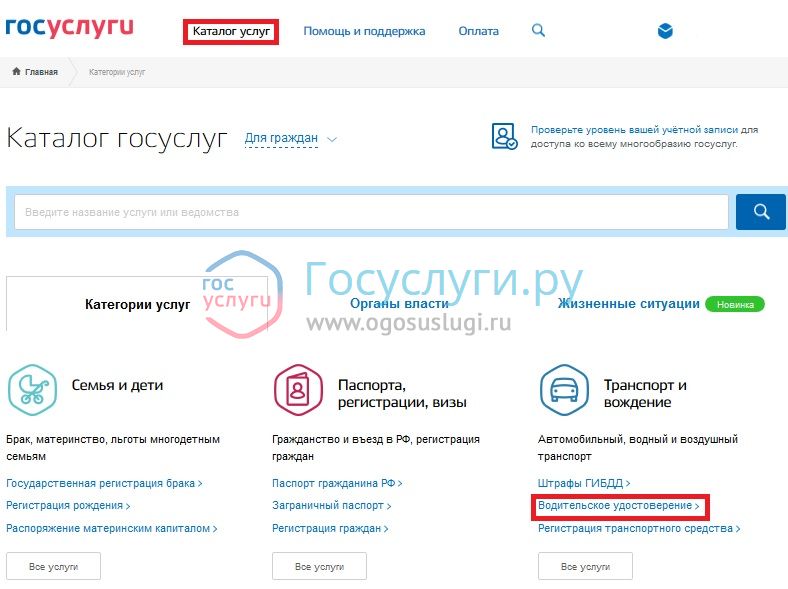Screen dimensions: 788x589
Task: Click the blue search button with magnifier
Action: point(761,212)
